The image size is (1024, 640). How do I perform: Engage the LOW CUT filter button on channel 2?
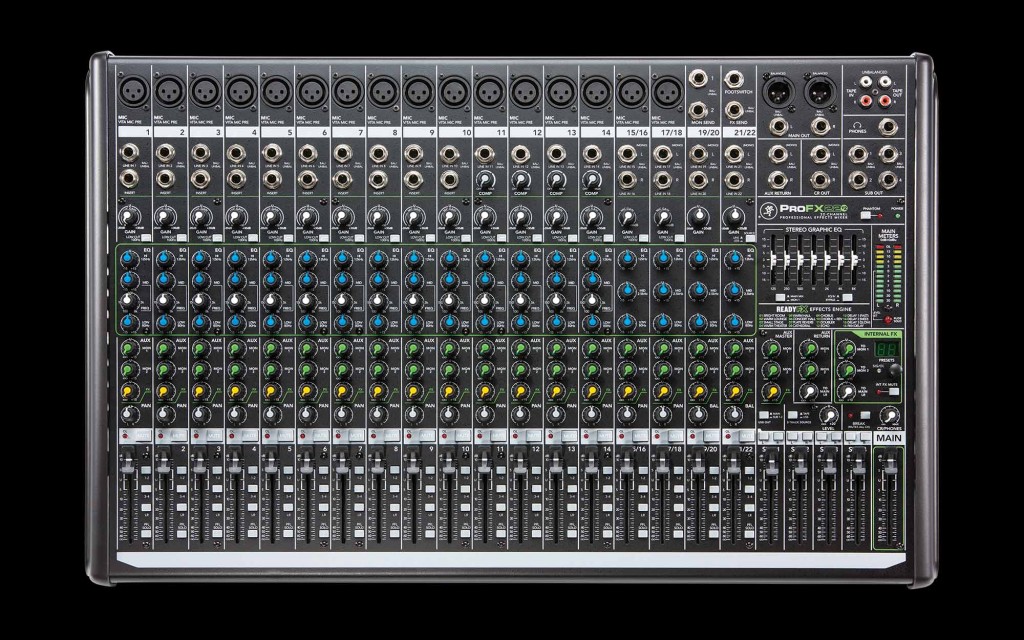[180, 236]
